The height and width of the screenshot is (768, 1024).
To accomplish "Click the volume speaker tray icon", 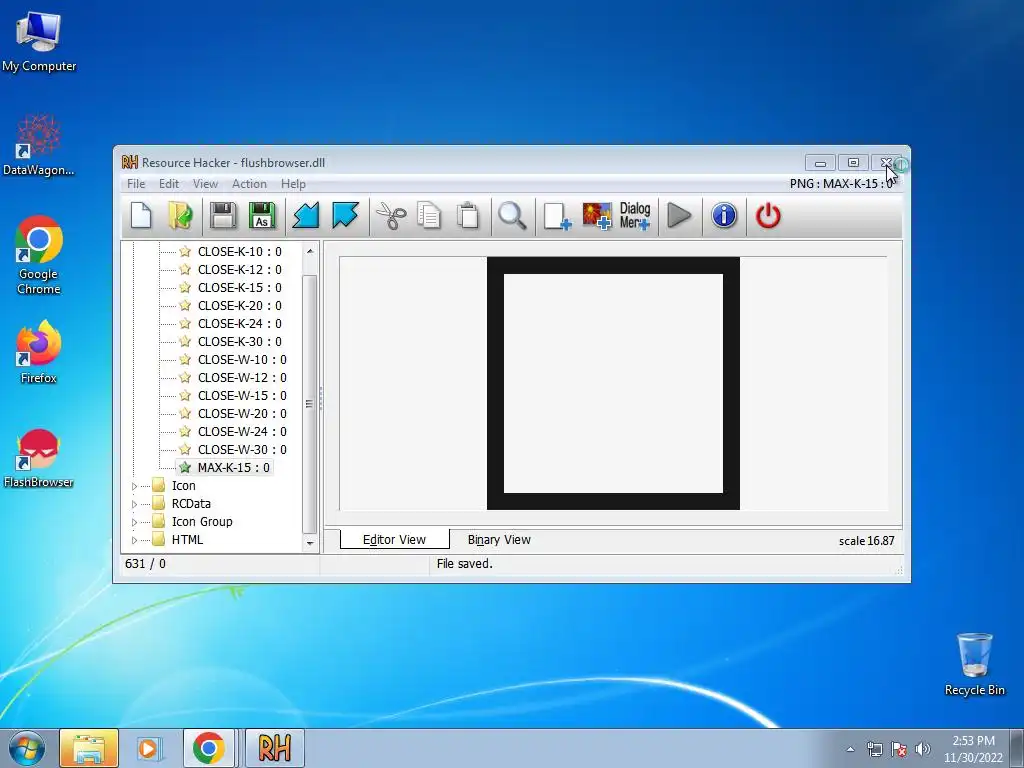I will 922,749.
